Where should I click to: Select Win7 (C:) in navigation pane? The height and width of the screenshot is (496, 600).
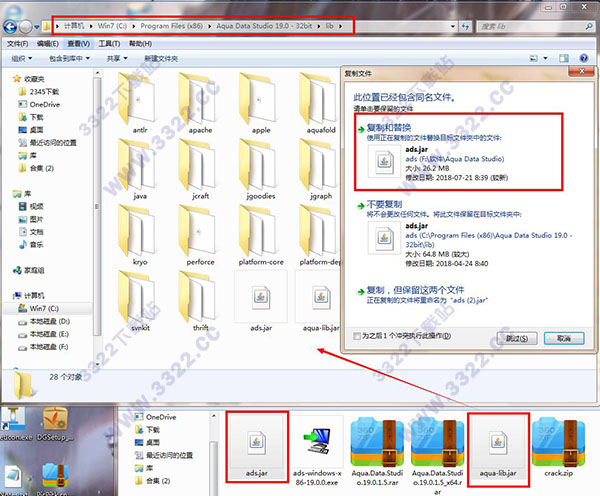pyautogui.click(x=44, y=308)
